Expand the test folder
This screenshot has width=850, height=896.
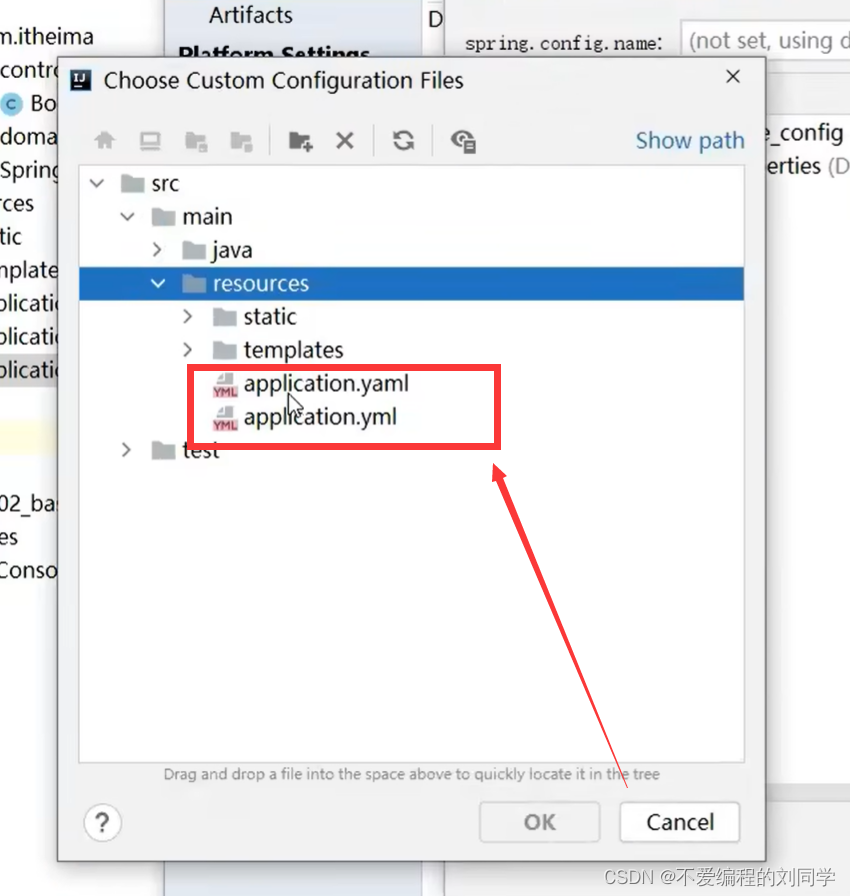127,450
